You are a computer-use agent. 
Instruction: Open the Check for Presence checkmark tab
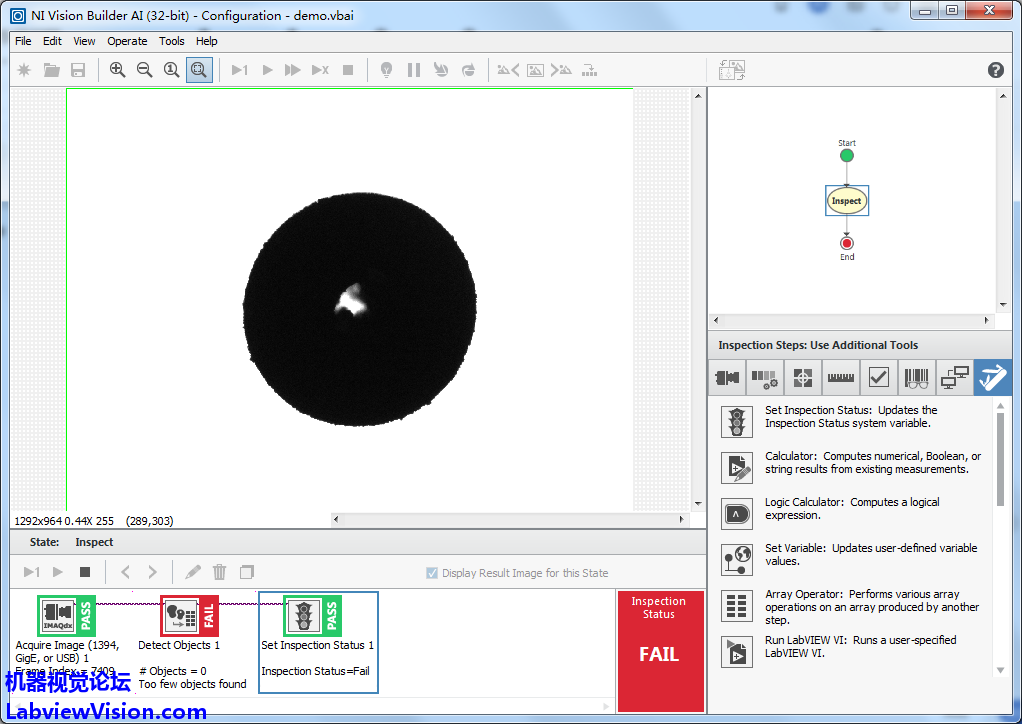click(878, 378)
